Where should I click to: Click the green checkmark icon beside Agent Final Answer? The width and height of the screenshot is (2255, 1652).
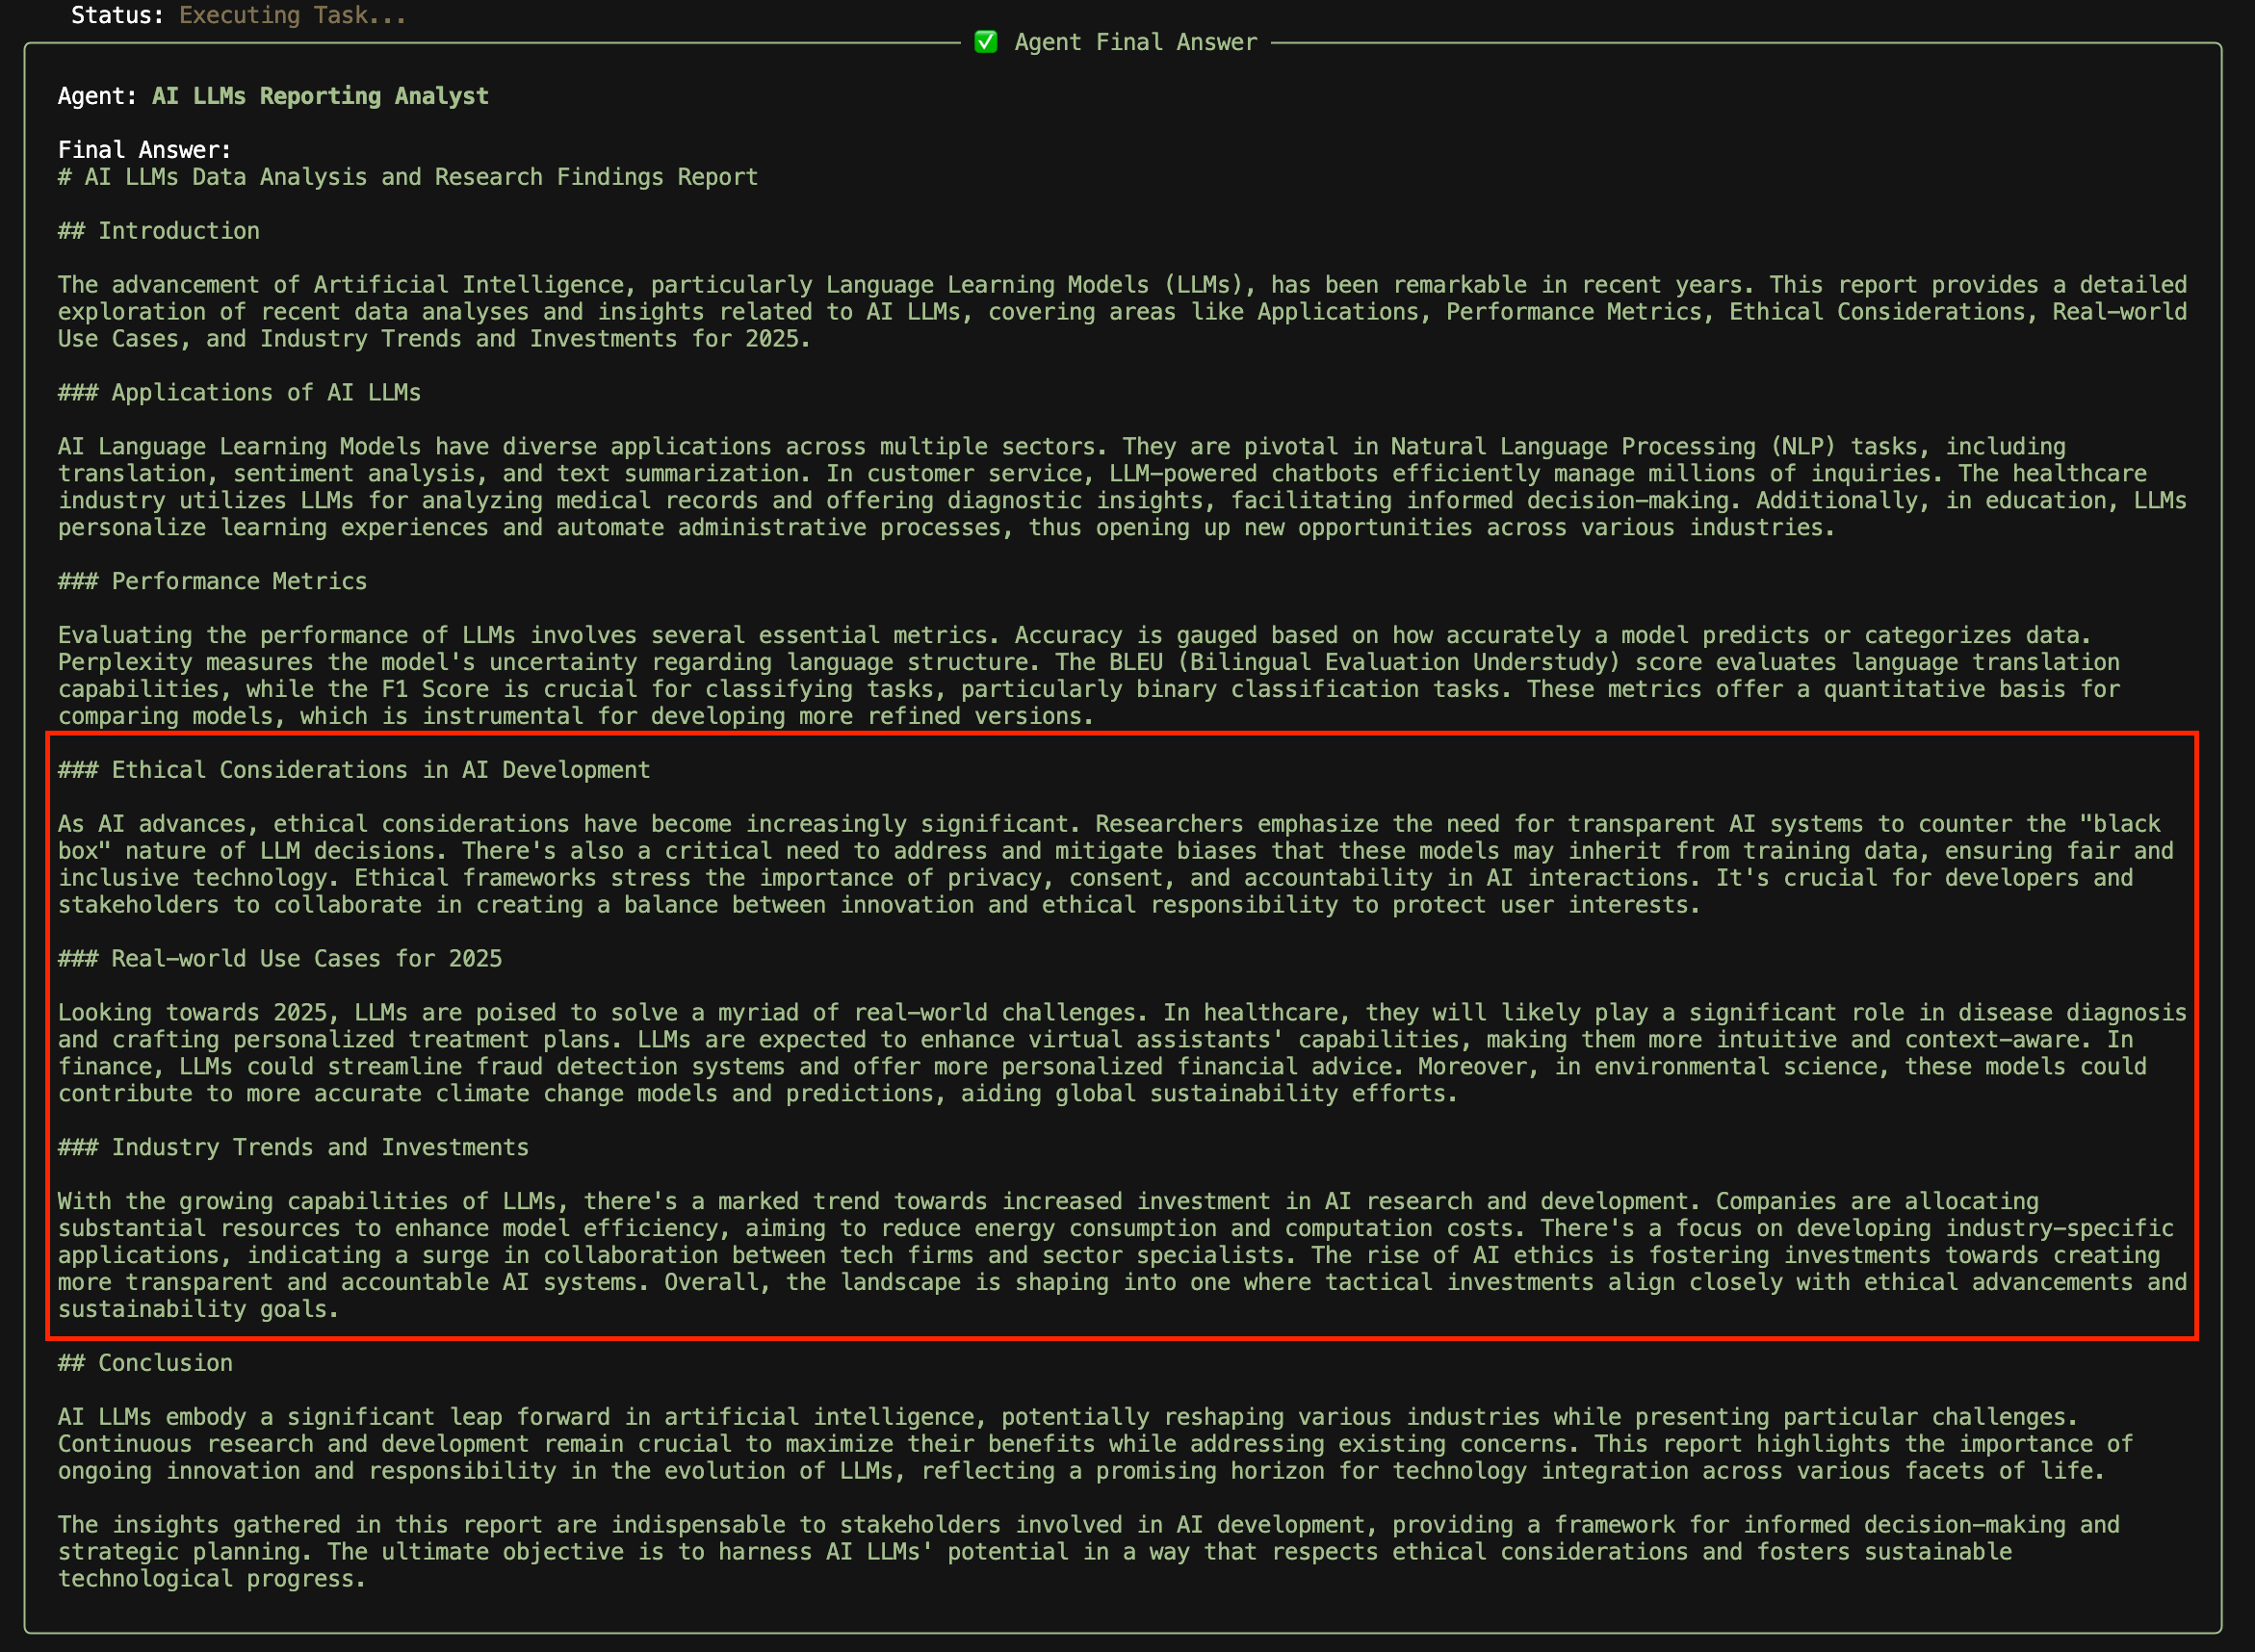coord(985,42)
